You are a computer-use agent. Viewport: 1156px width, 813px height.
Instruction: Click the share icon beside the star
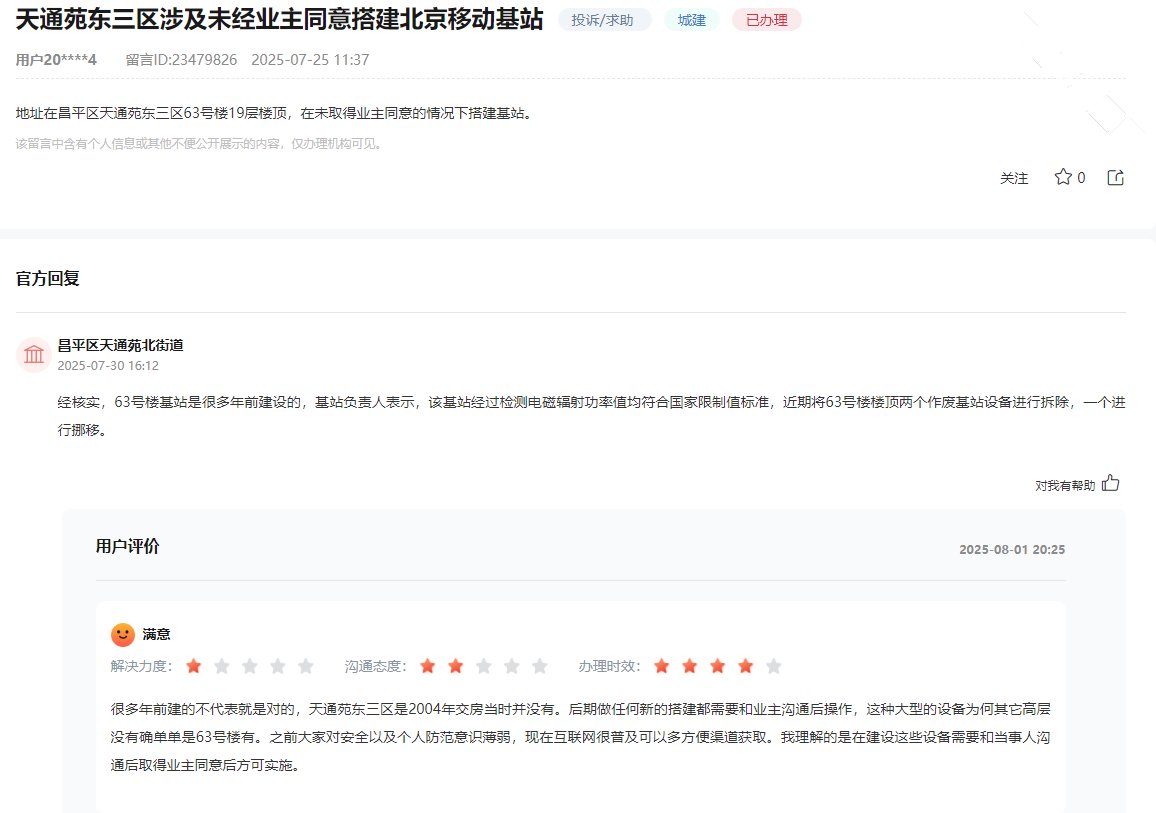1115,177
